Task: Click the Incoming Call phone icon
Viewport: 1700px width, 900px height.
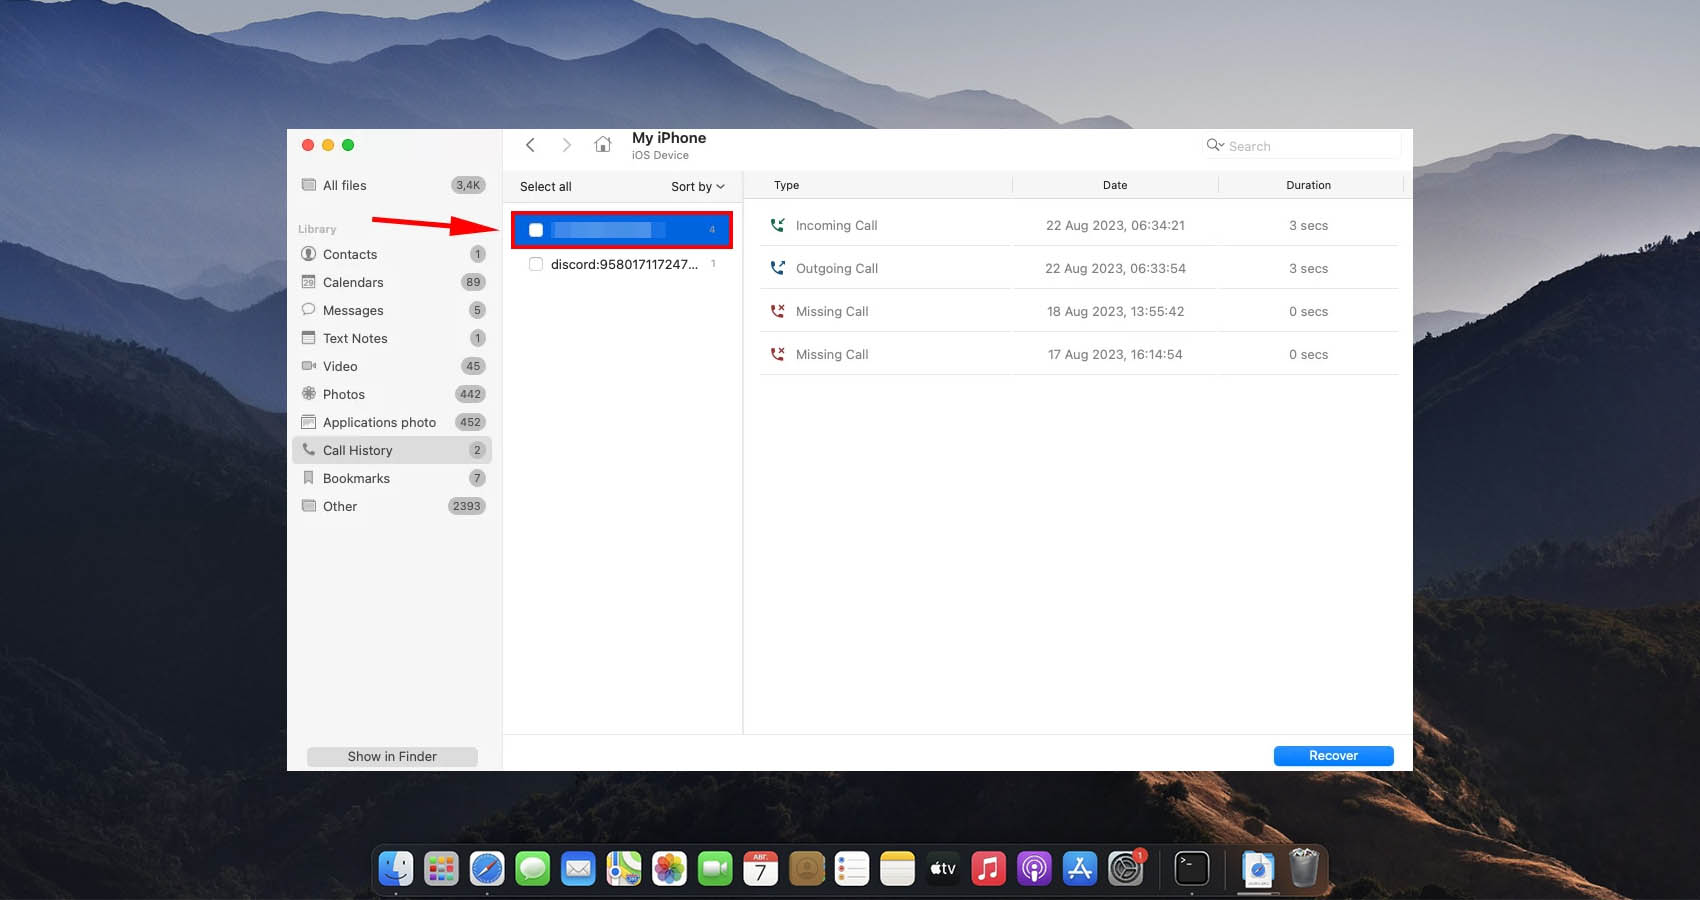Action: (777, 226)
